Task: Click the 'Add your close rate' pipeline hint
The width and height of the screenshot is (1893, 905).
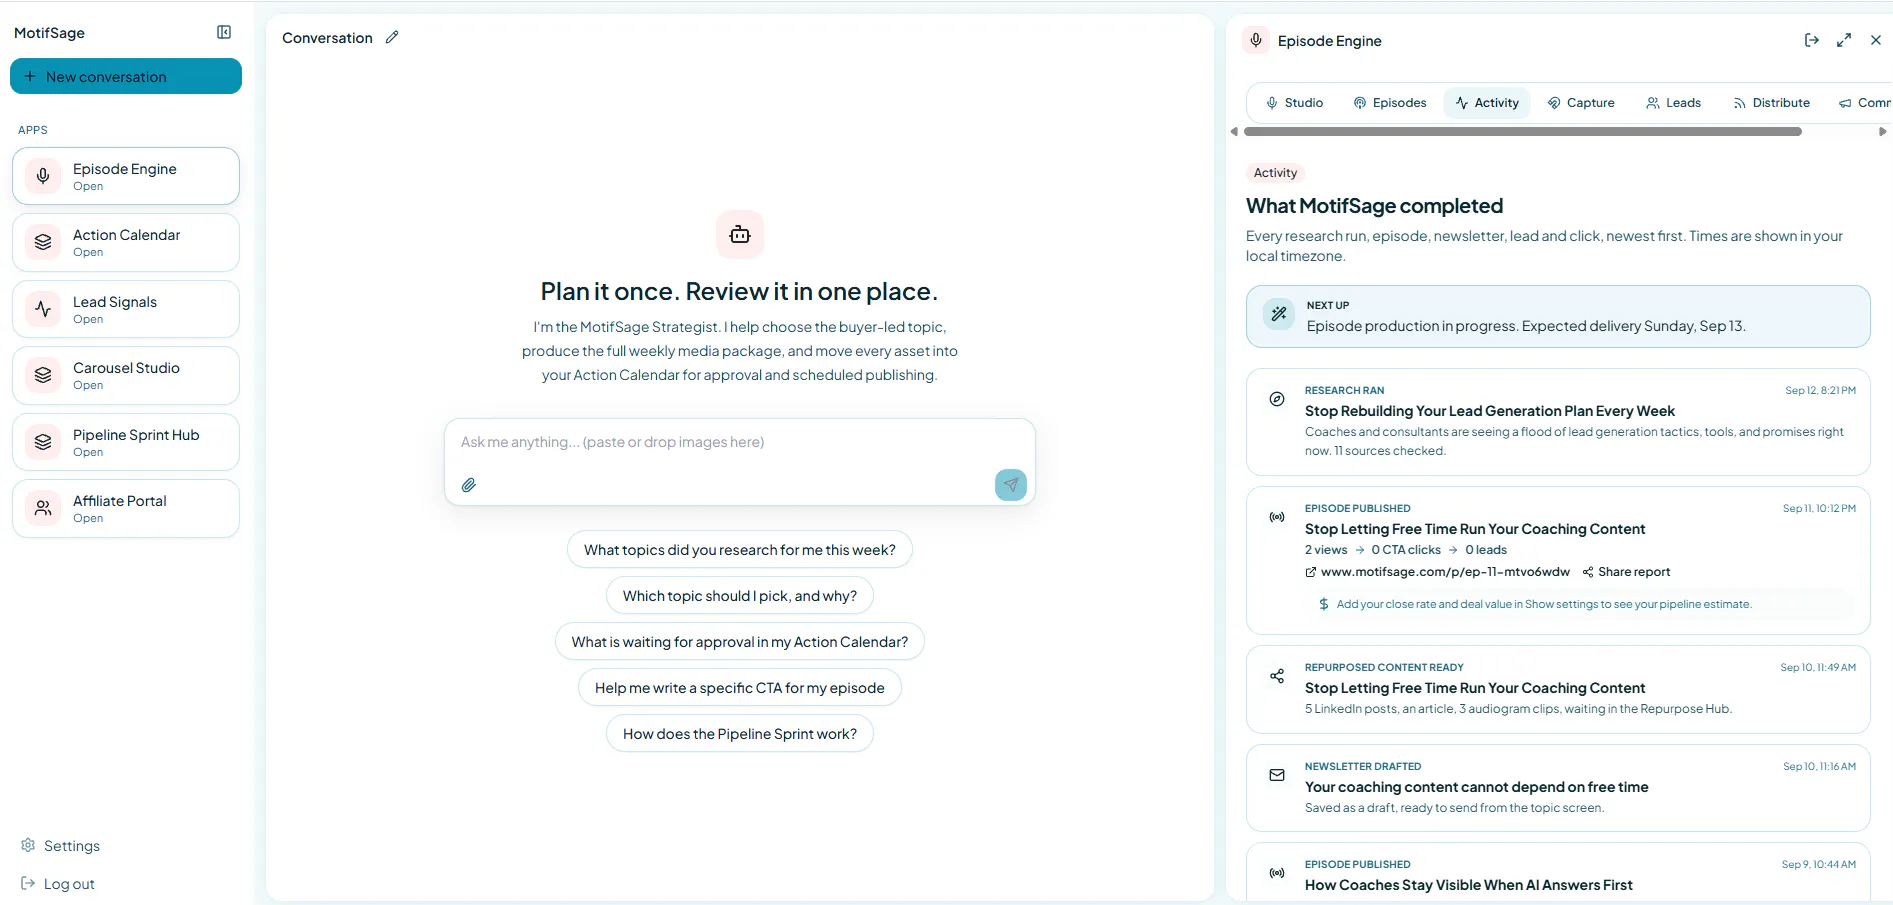Action: tap(1543, 604)
